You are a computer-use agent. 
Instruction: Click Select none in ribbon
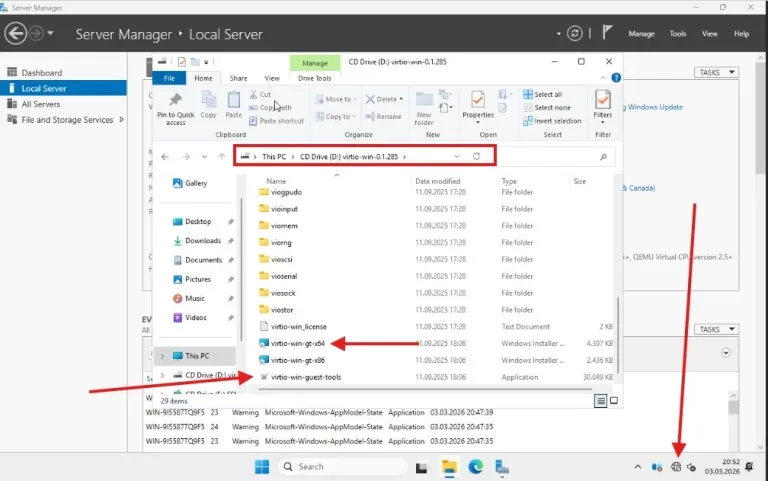pyautogui.click(x=547, y=107)
